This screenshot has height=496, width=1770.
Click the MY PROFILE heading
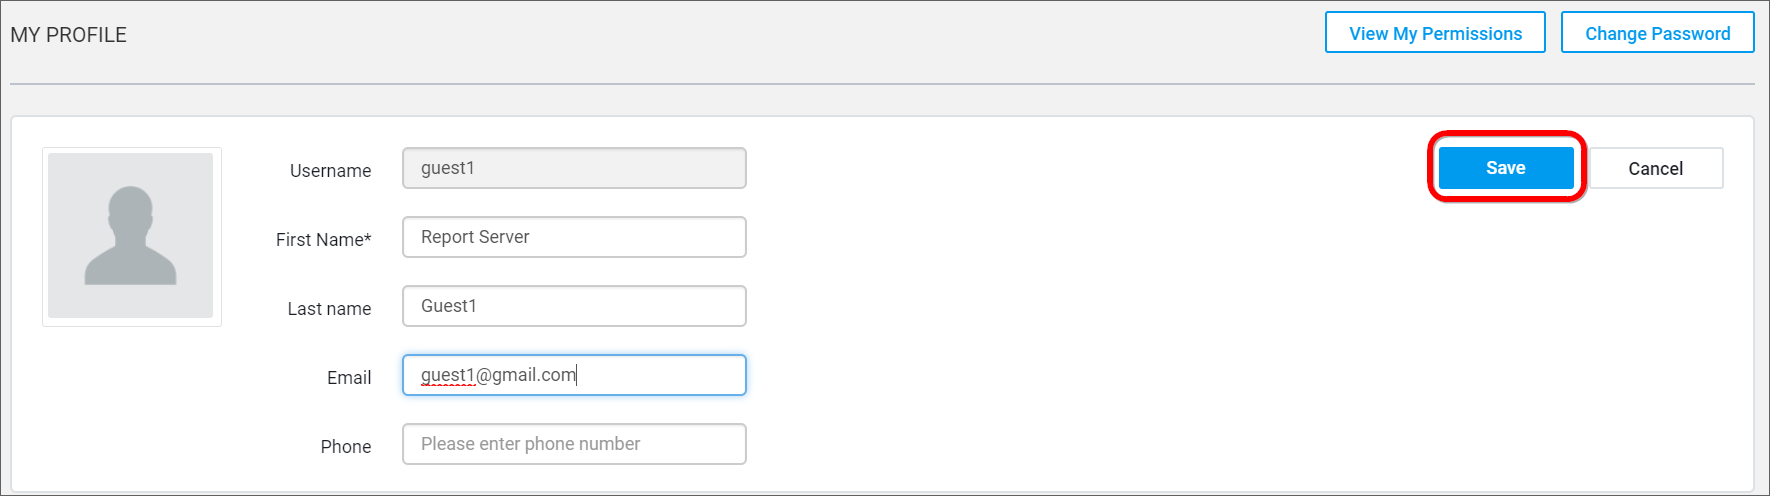point(68,35)
